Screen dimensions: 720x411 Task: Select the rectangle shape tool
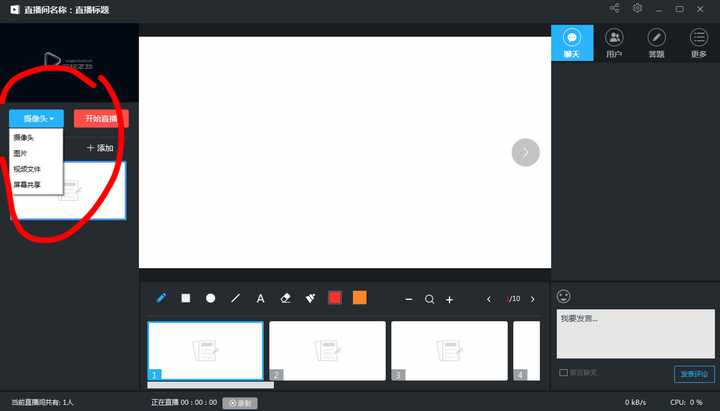(x=186, y=298)
